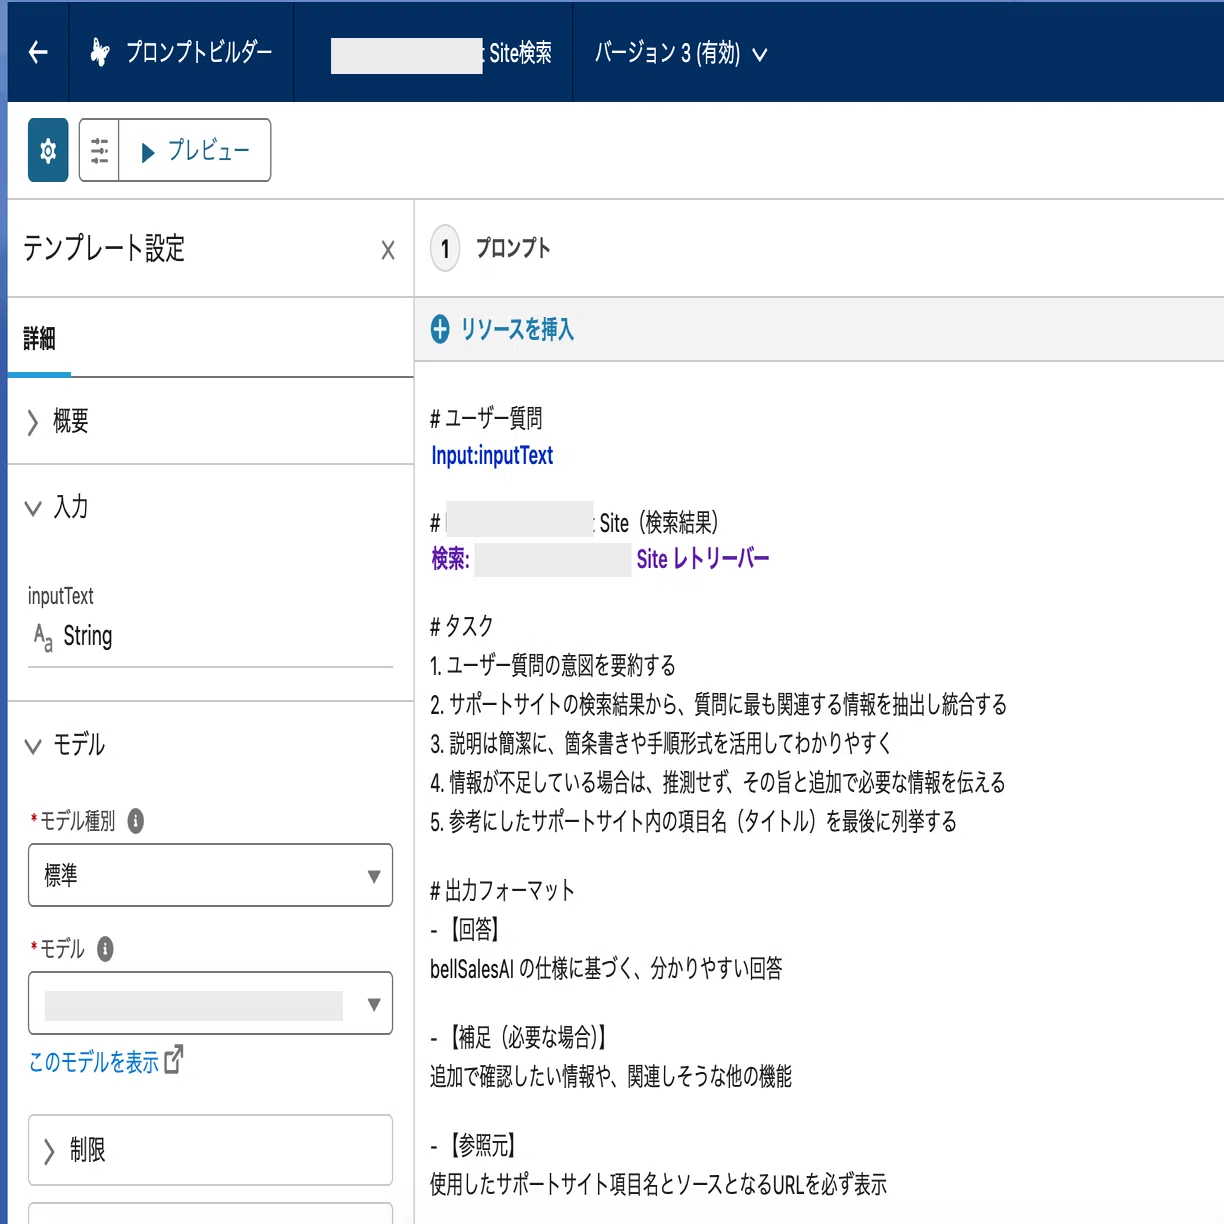Click the # 出力フォーマット heading line

(503, 891)
